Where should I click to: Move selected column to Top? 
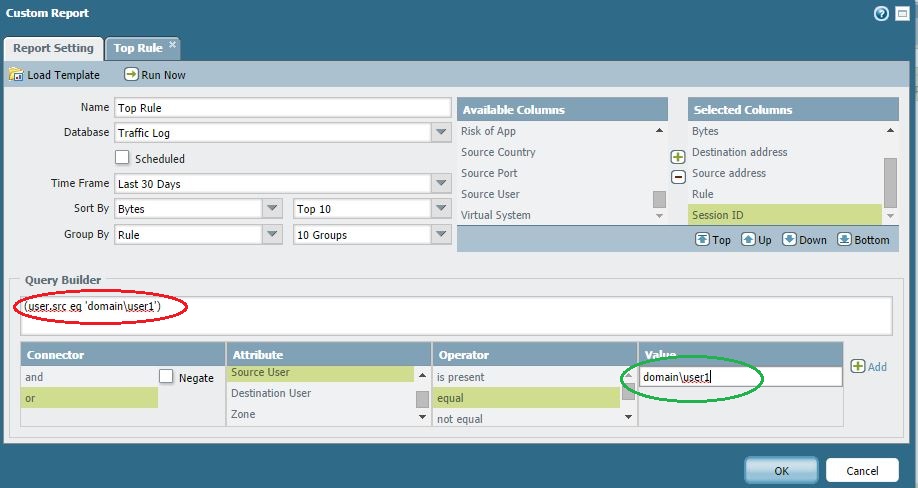point(713,239)
